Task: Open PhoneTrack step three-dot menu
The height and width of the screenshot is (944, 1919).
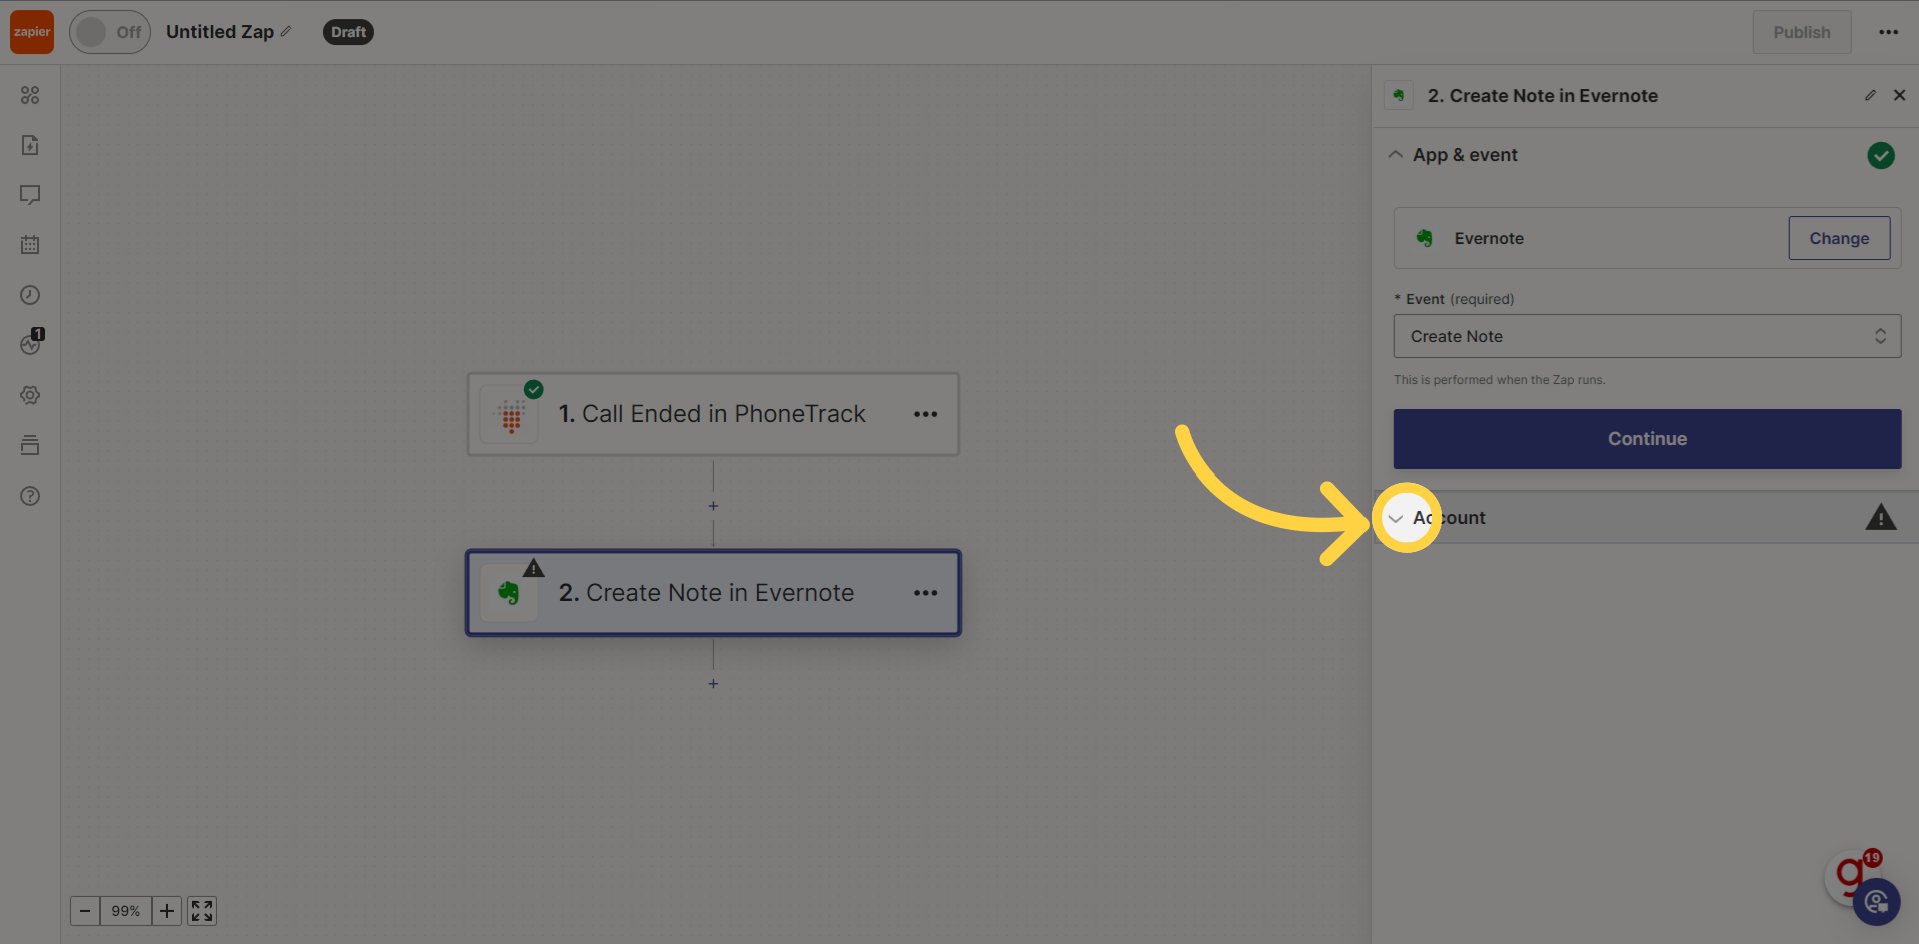Action: click(926, 414)
